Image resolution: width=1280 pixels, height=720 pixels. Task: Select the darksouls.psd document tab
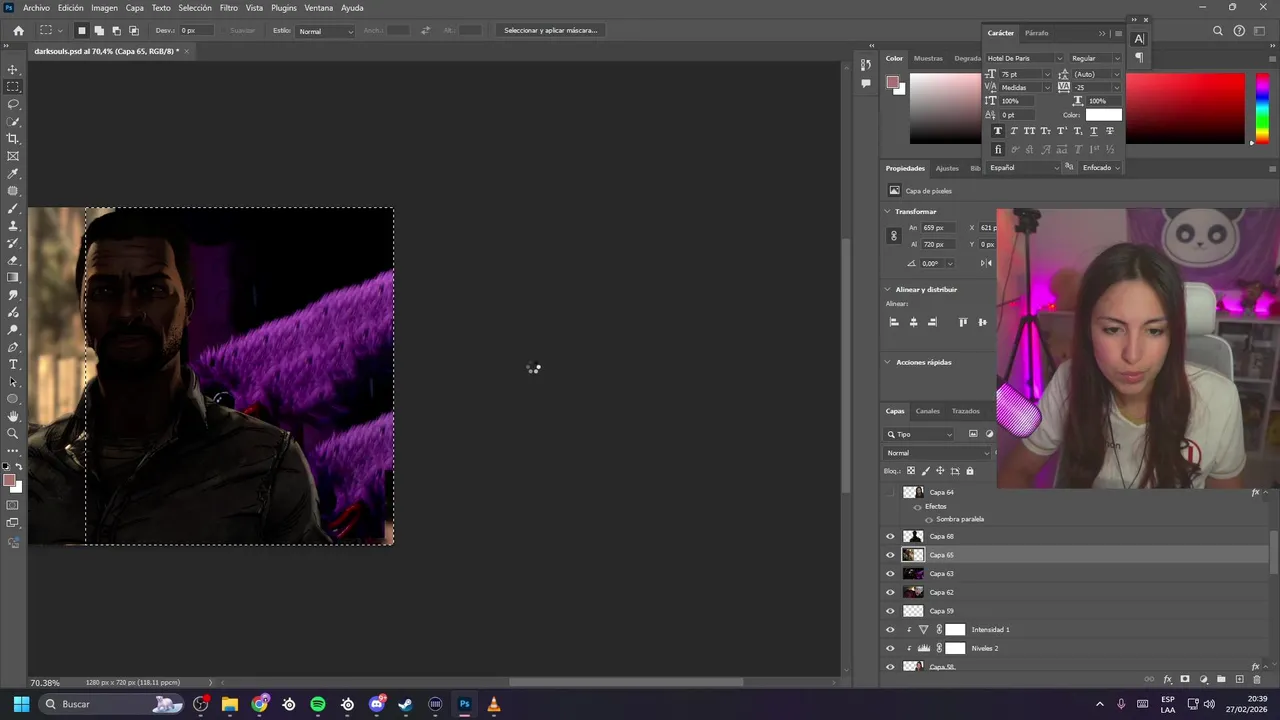[106, 51]
